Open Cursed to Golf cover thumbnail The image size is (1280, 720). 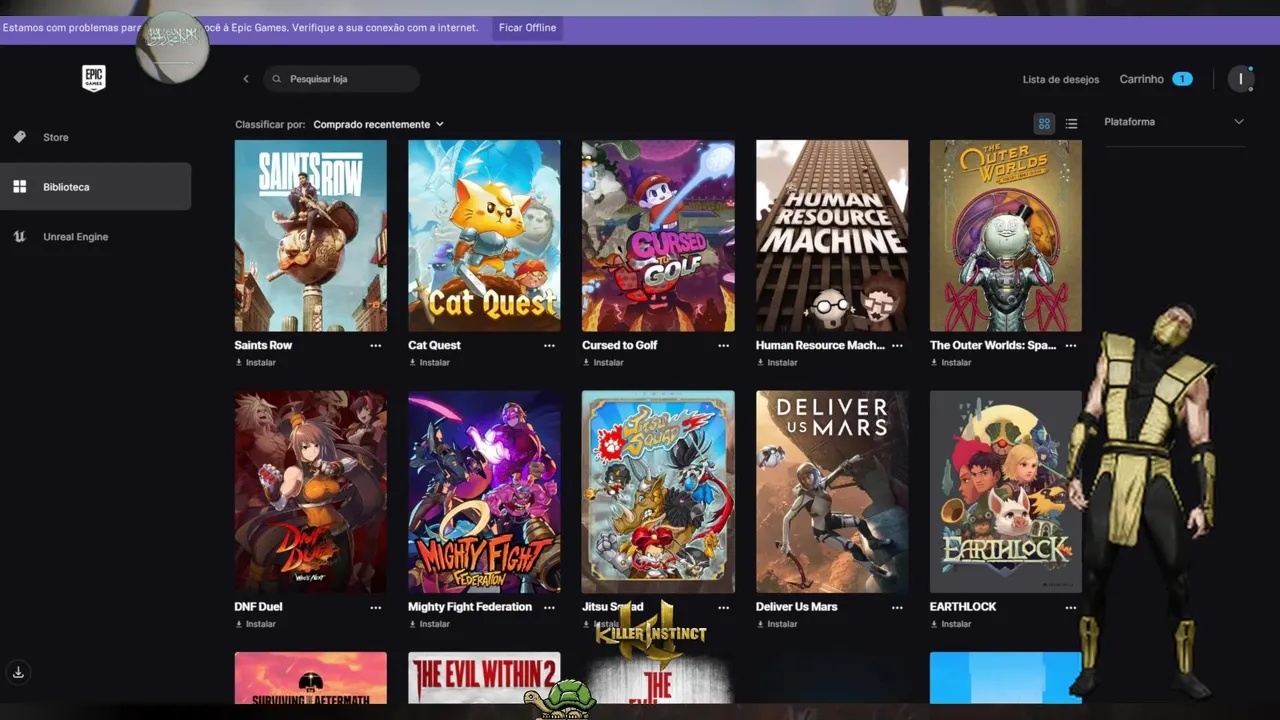tap(658, 235)
